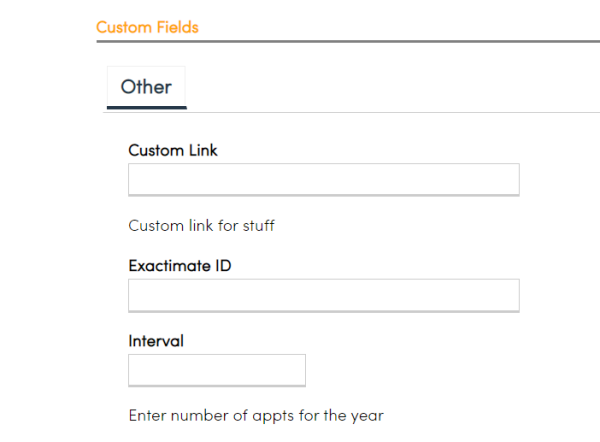Image resolution: width=600 pixels, height=442 pixels.
Task: Click the word 'stuff' in the hint
Action: 256,225
